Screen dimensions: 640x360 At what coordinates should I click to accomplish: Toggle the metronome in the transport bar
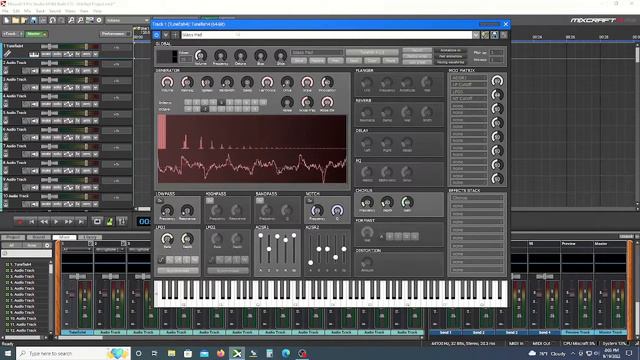point(109,221)
